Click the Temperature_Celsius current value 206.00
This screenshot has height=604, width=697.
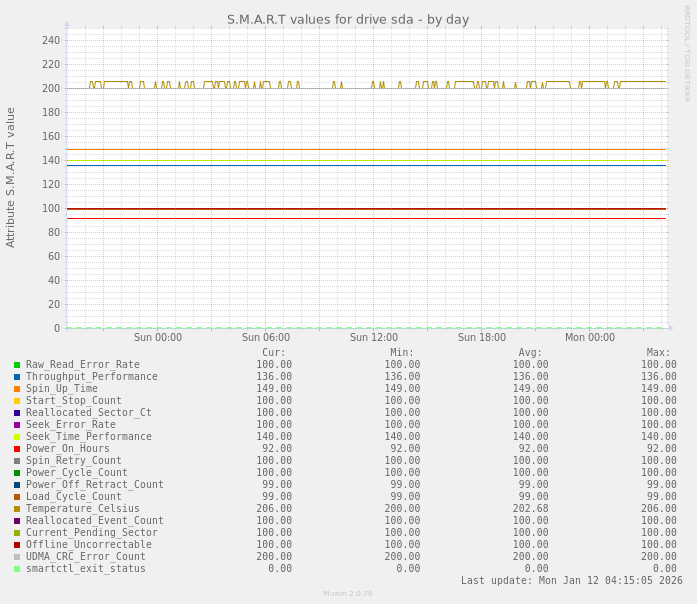click(x=274, y=508)
